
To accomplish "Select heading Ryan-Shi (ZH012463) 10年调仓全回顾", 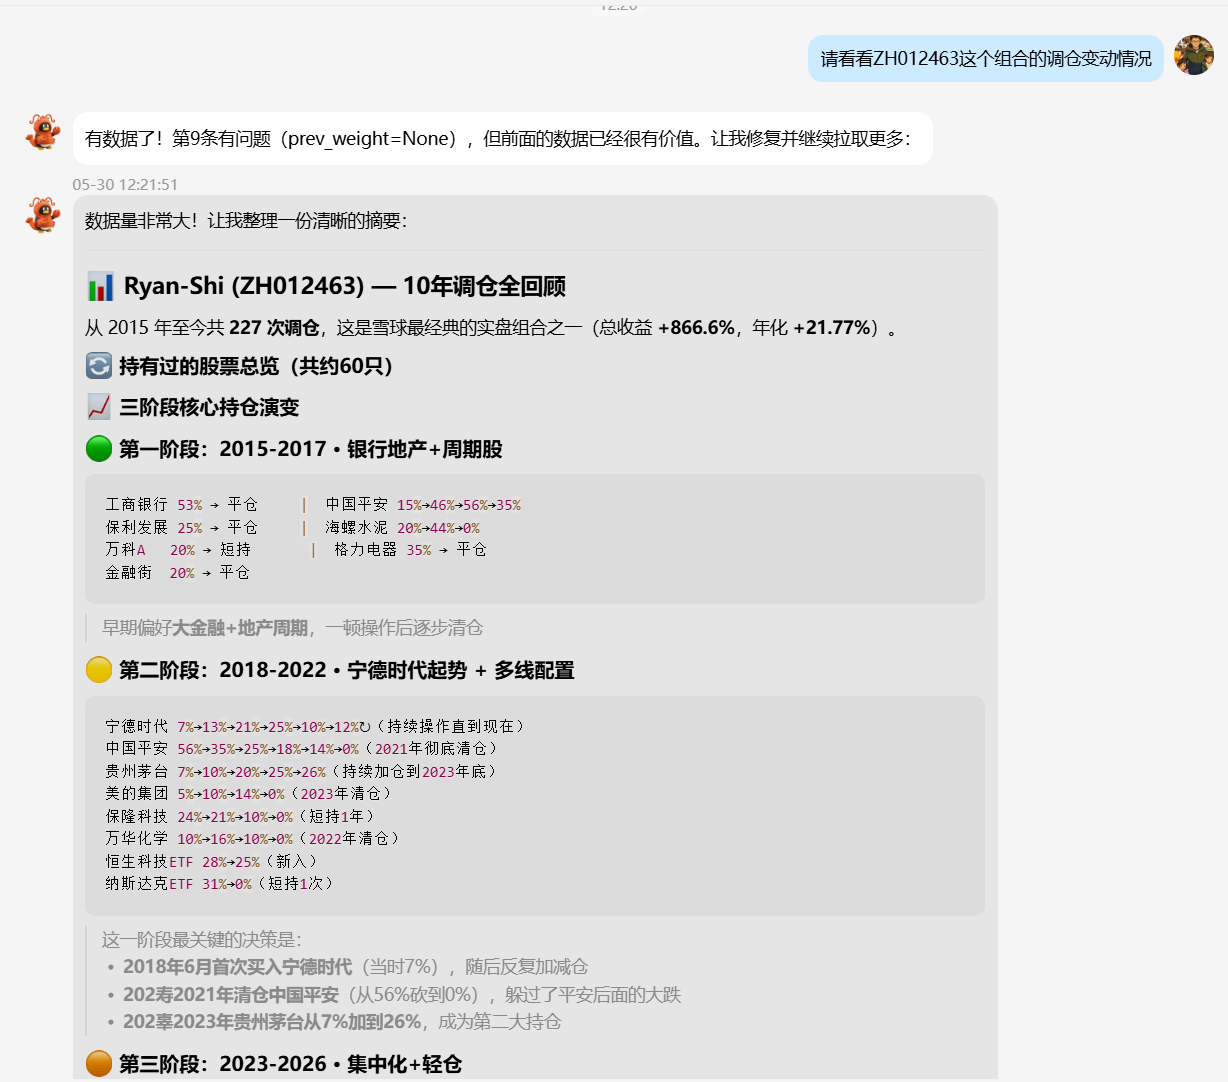I will tap(345, 287).
